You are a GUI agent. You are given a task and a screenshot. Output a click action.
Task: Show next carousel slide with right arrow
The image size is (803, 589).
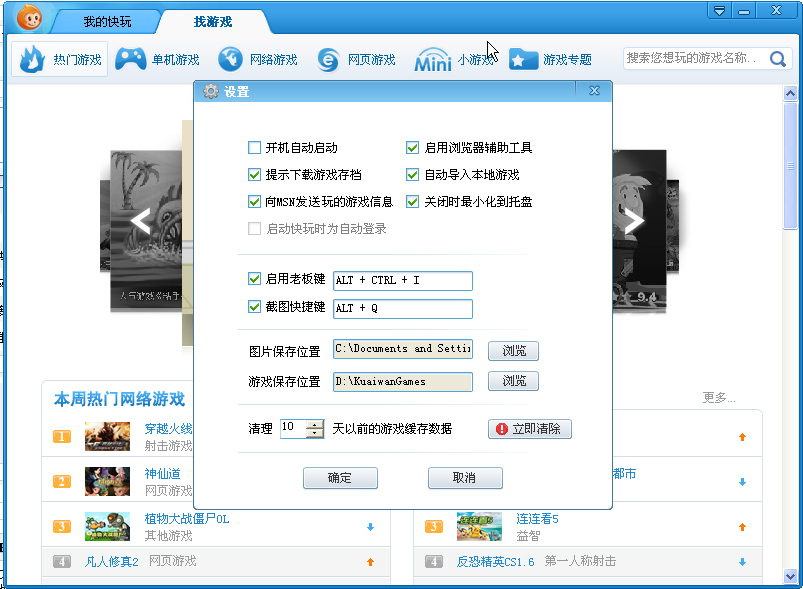click(633, 222)
